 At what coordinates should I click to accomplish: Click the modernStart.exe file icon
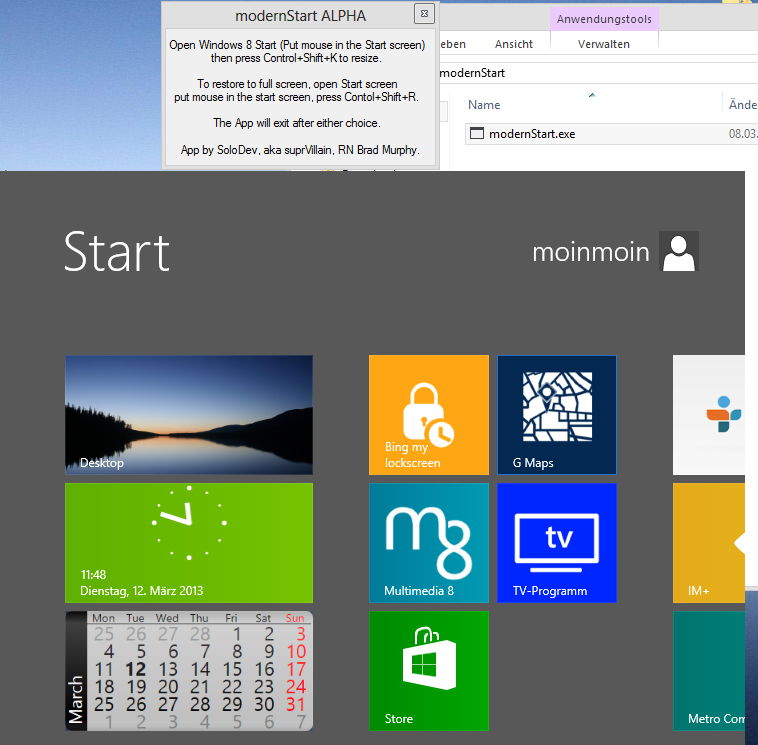(477, 133)
